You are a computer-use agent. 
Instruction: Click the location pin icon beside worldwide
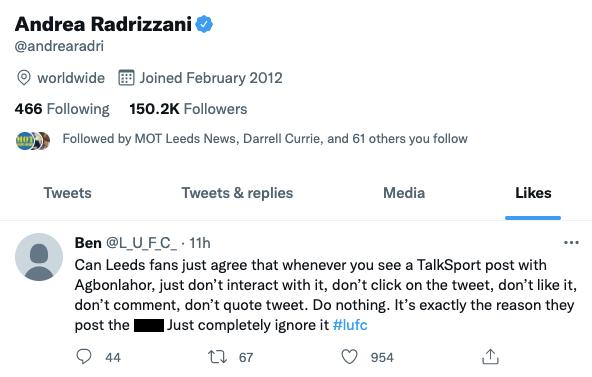click(23, 78)
